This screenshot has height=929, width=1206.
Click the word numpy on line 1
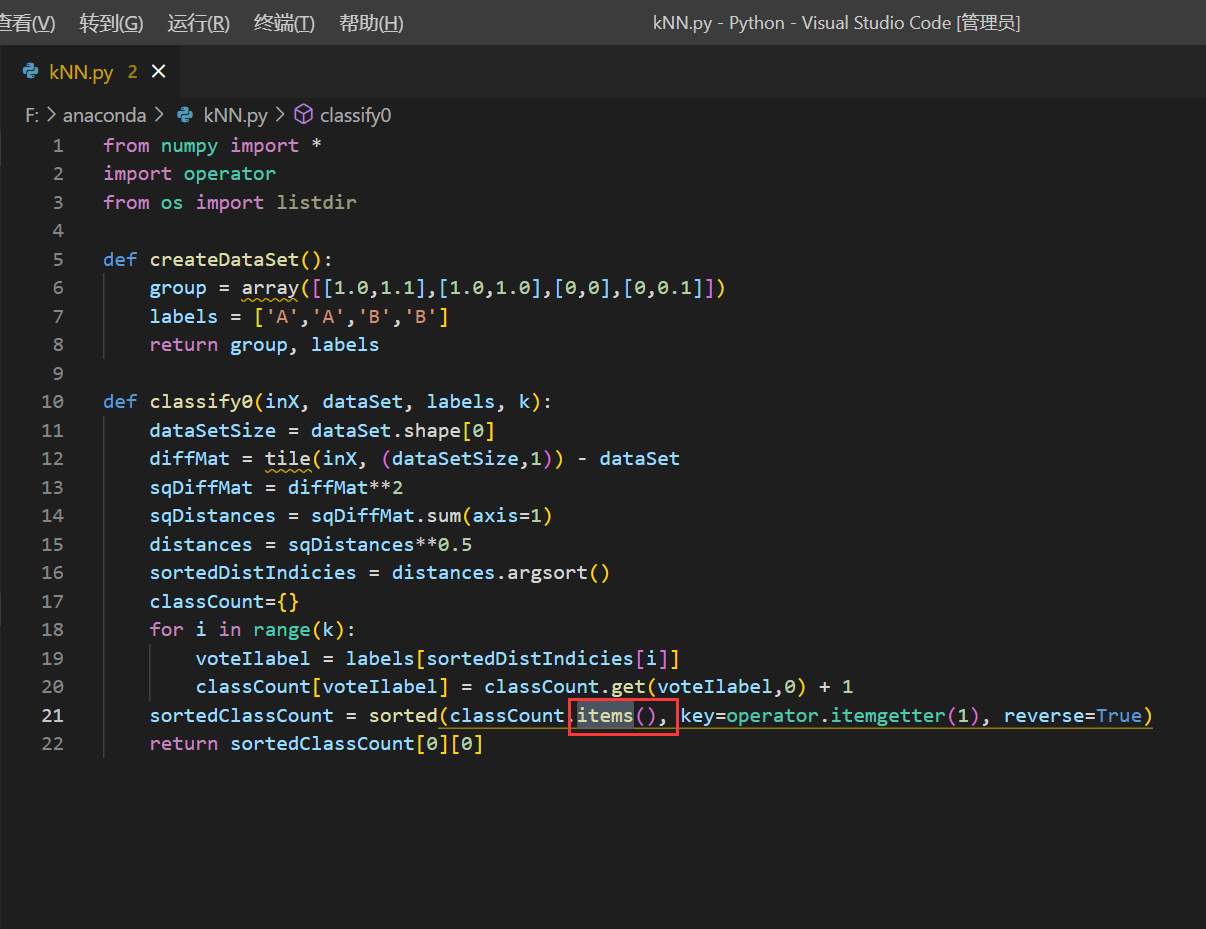[189, 146]
